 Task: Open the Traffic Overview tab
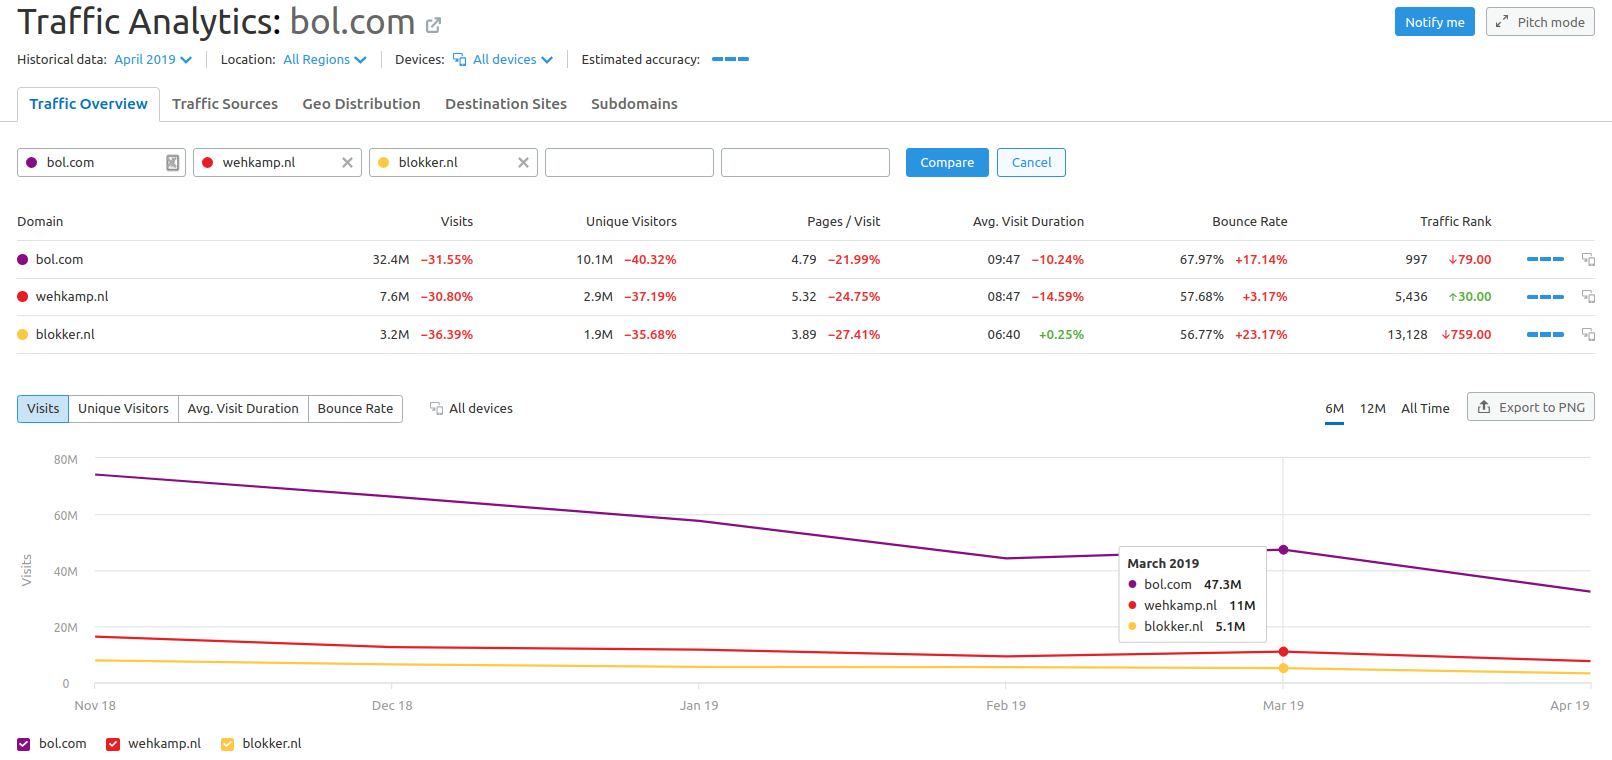tap(88, 104)
